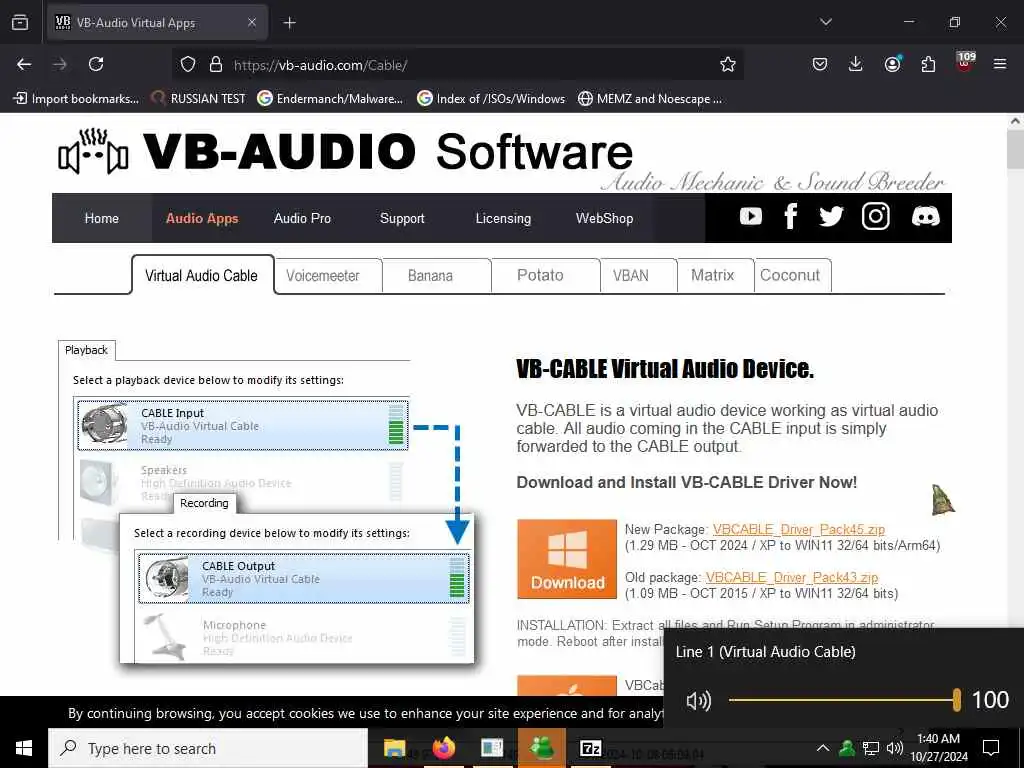
Task: Click the volume slider handle at 100
Action: coord(957,700)
